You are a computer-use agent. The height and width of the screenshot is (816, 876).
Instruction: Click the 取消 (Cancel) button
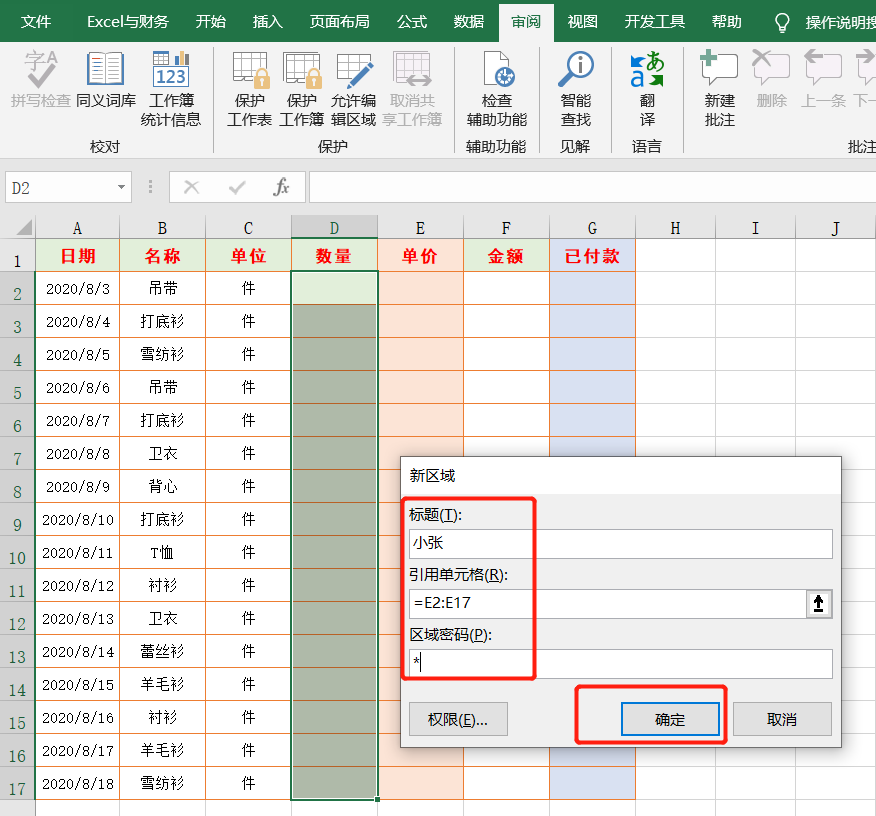(x=782, y=719)
